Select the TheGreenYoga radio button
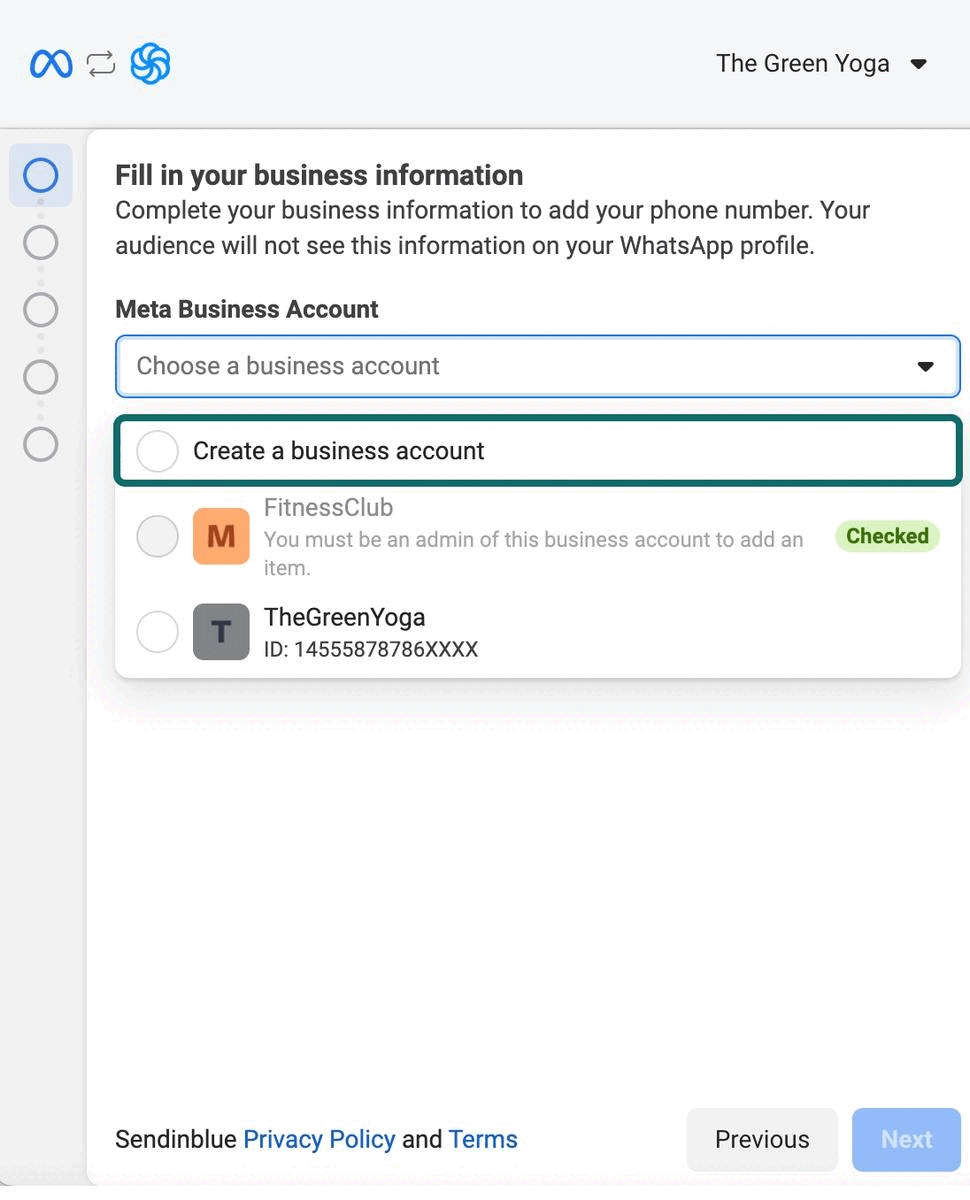The height and width of the screenshot is (1200, 970). click(x=157, y=632)
